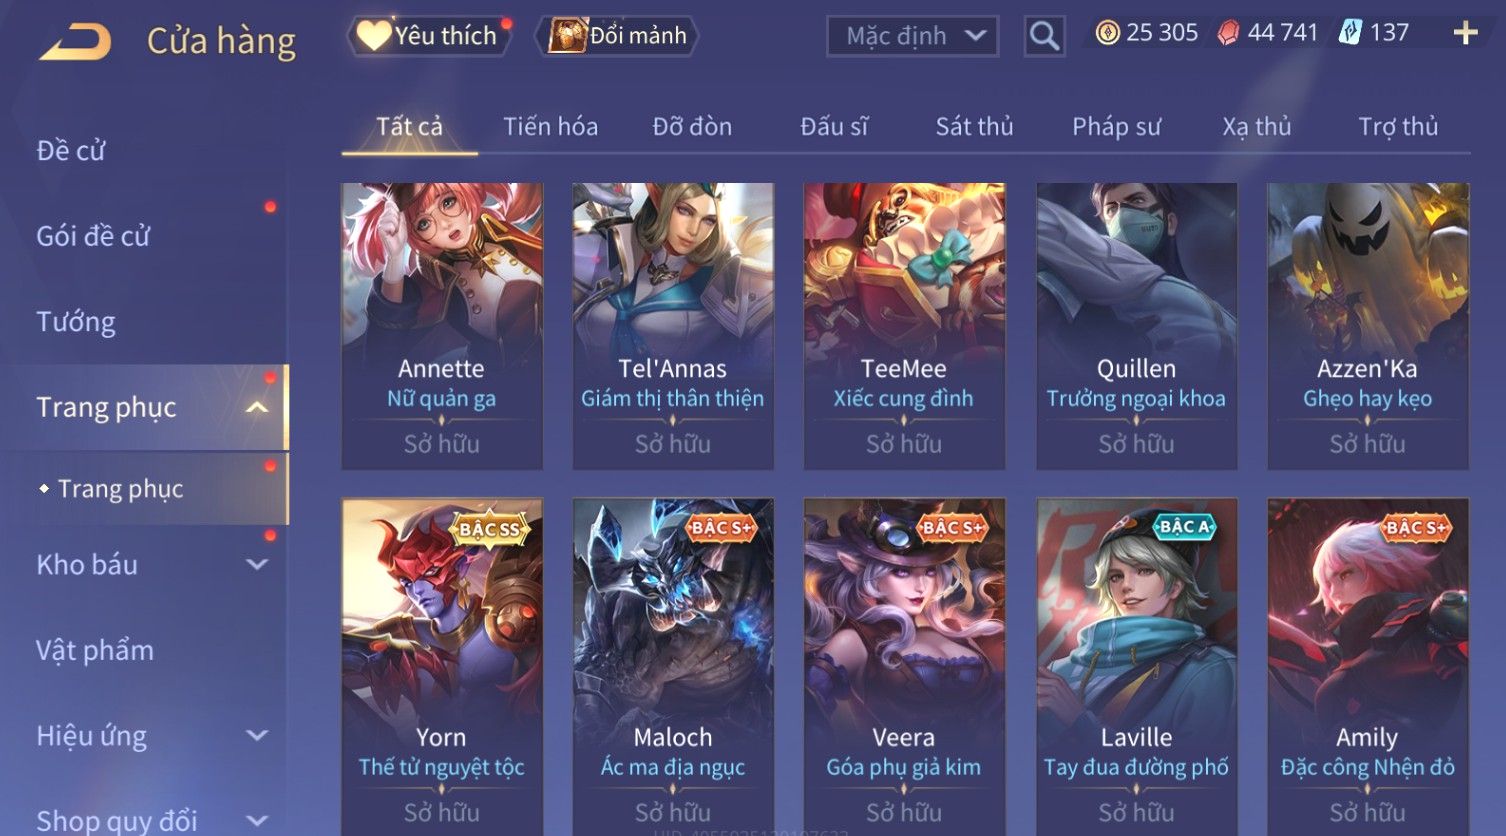Tap the golden back arrow icon

click(x=75, y=41)
